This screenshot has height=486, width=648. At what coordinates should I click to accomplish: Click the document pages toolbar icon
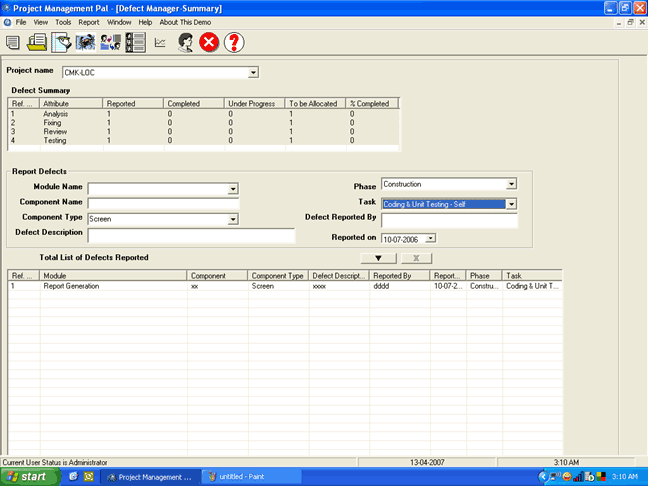(x=13, y=42)
